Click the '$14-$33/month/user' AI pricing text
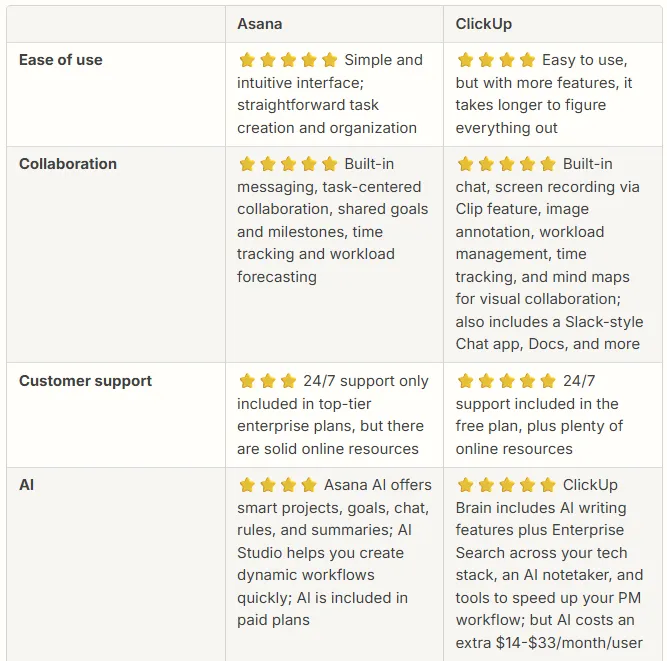The height and width of the screenshot is (661, 667). (571, 643)
